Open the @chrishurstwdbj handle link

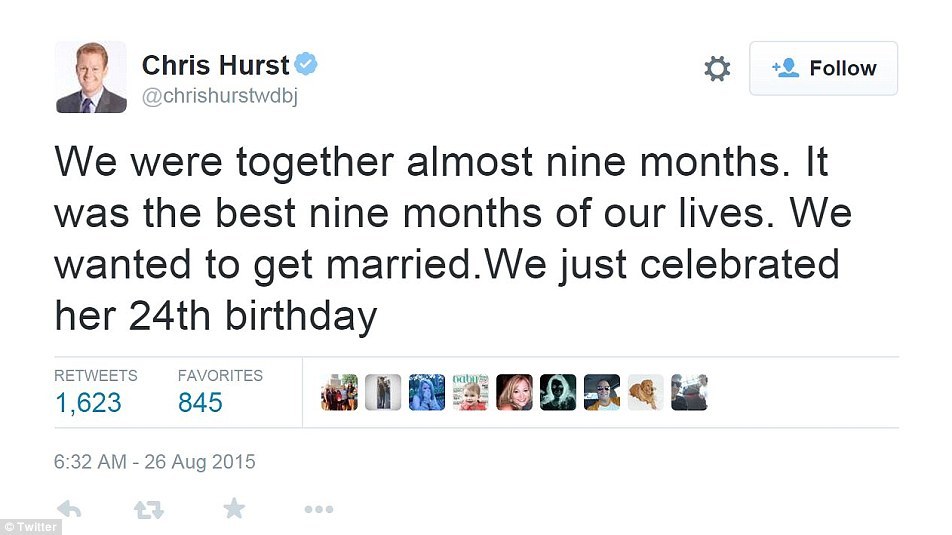(x=221, y=96)
